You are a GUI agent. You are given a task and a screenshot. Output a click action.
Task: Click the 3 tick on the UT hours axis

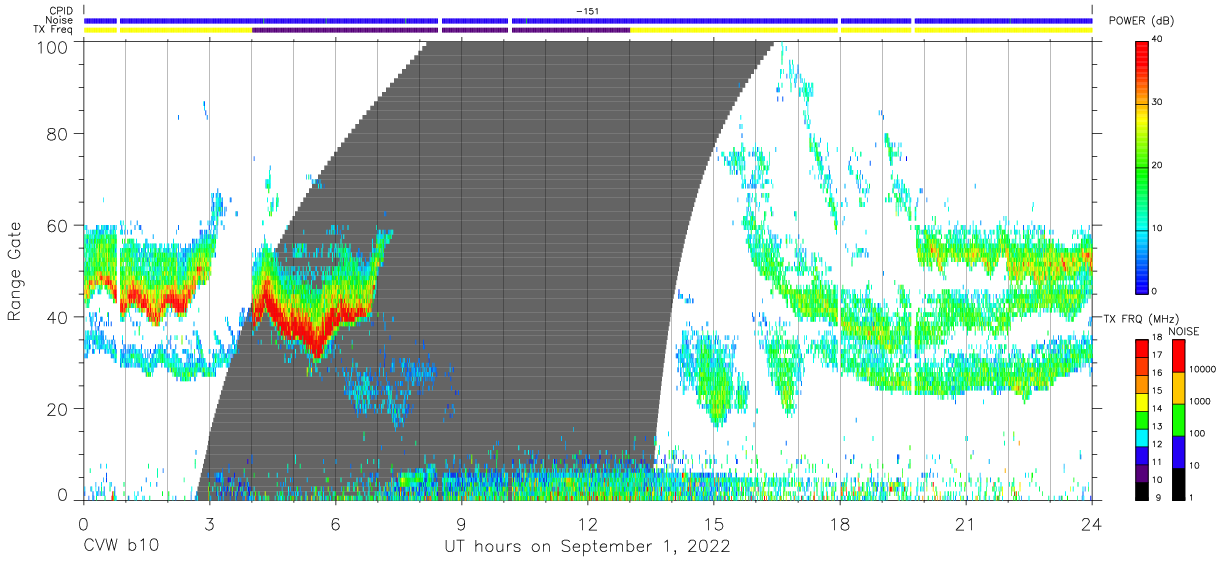pos(209,522)
